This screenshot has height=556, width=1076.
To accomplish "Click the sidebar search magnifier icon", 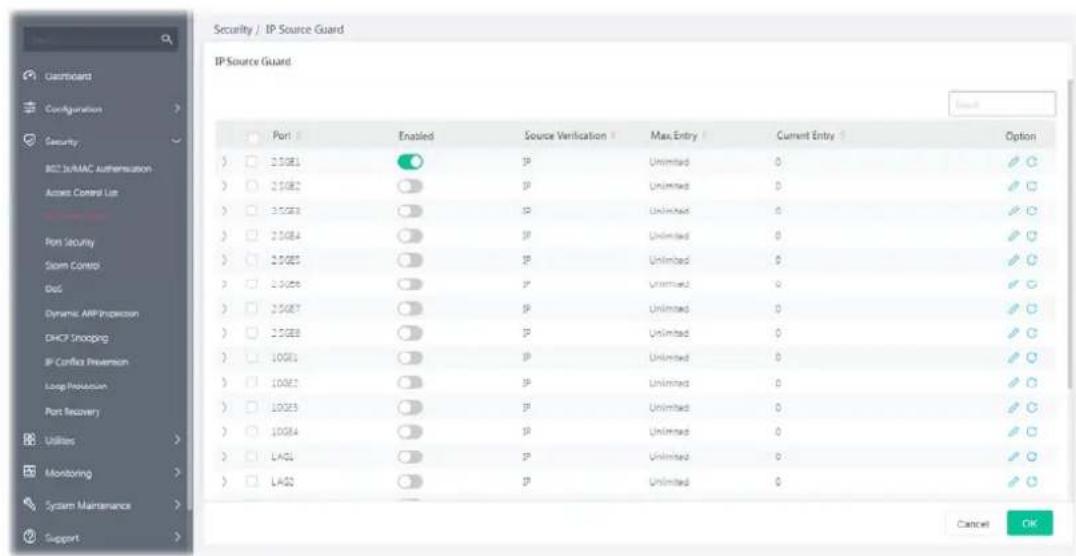I will [x=166, y=40].
